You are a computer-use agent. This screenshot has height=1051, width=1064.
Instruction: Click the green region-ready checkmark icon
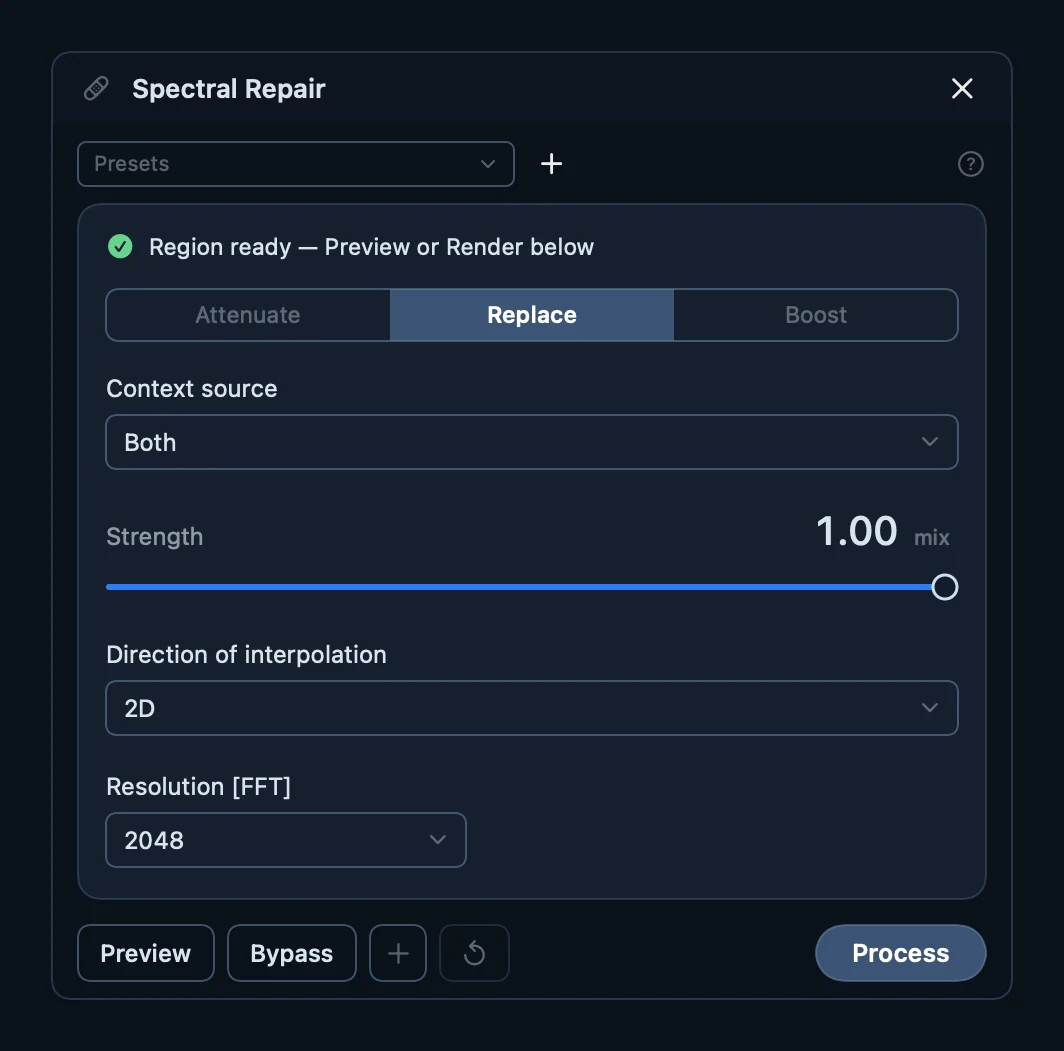coord(120,246)
